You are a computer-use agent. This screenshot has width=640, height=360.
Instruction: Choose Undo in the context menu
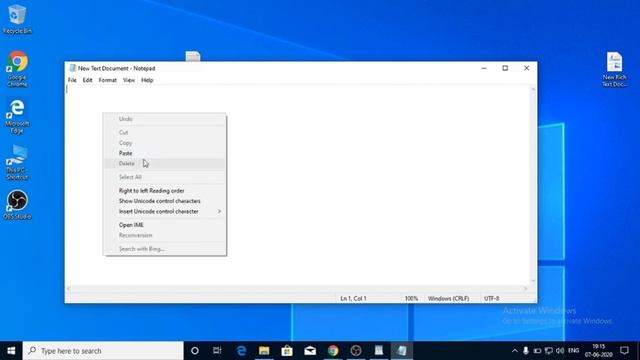164,119
